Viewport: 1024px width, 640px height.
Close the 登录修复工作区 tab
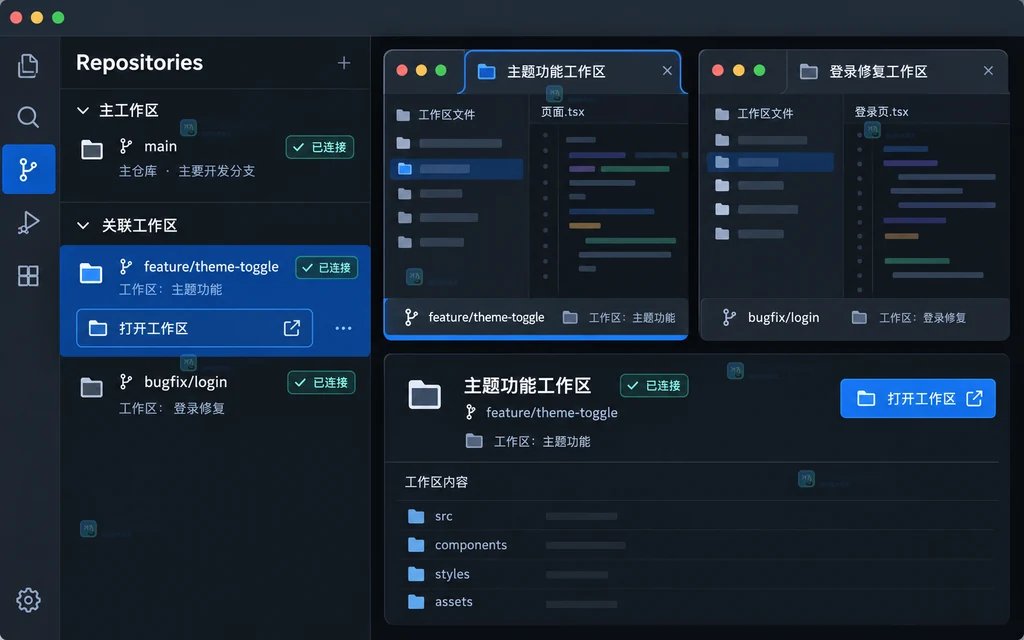pyautogui.click(x=988, y=71)
